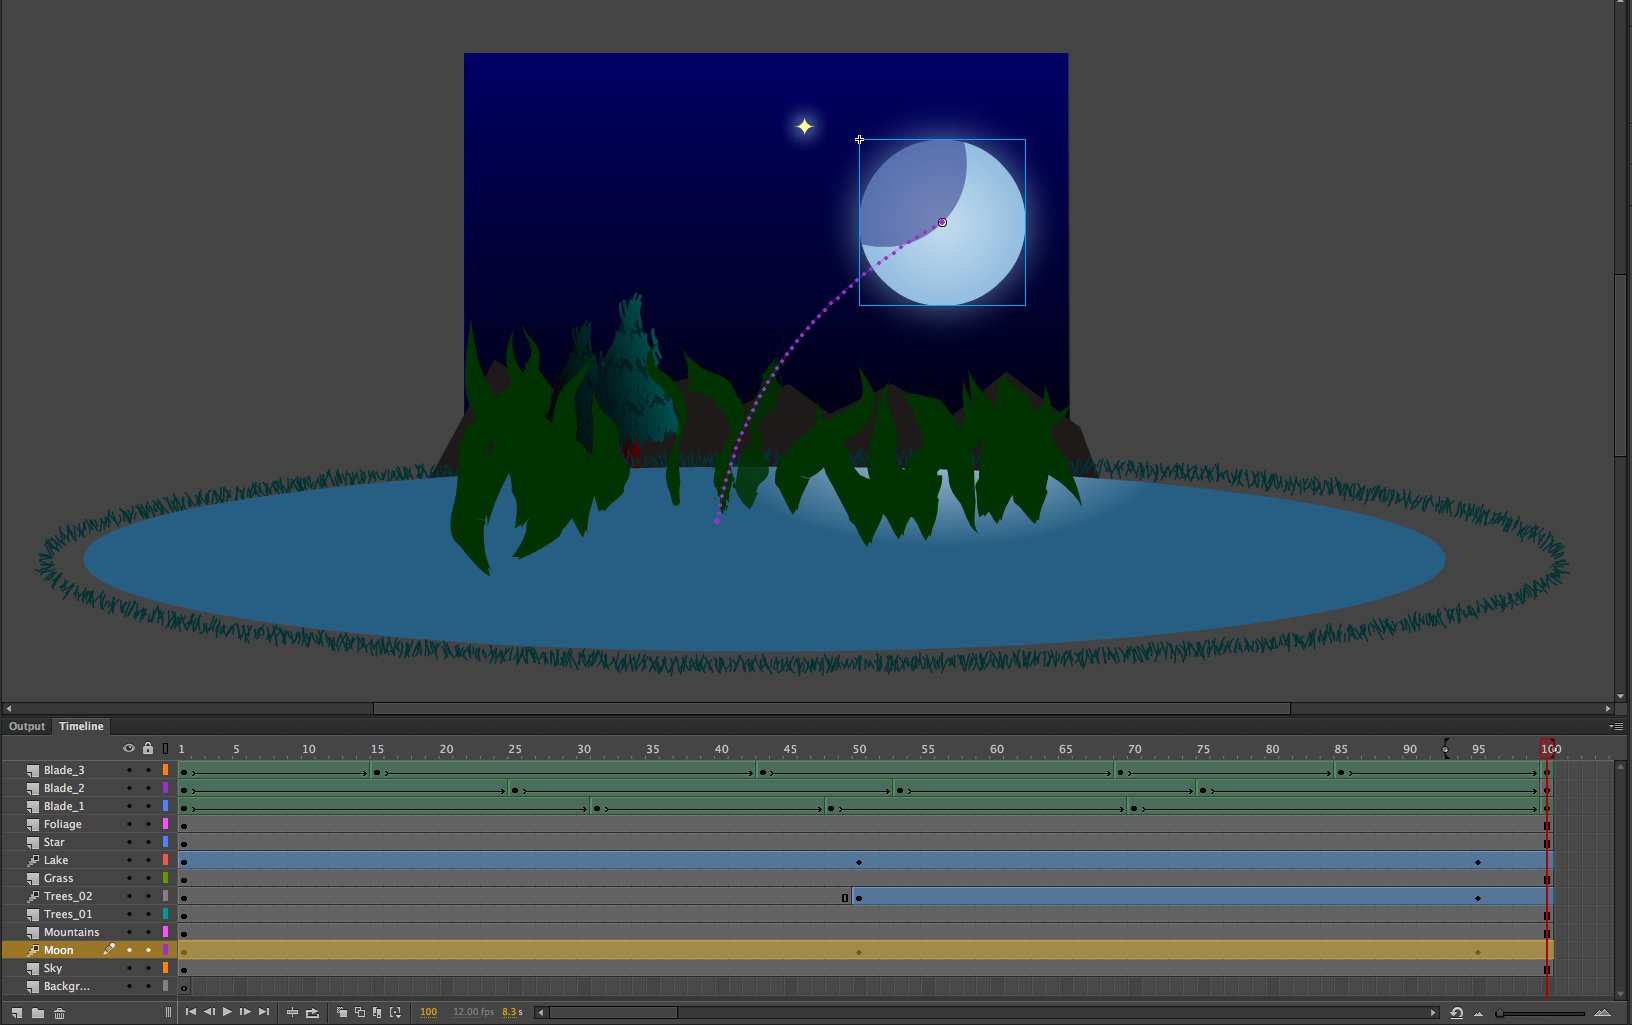Image resolution: width=1632 pixels, height=1025 pixels.
Task: Lock all layers with the padlock toggle
Action: point(147,748)
